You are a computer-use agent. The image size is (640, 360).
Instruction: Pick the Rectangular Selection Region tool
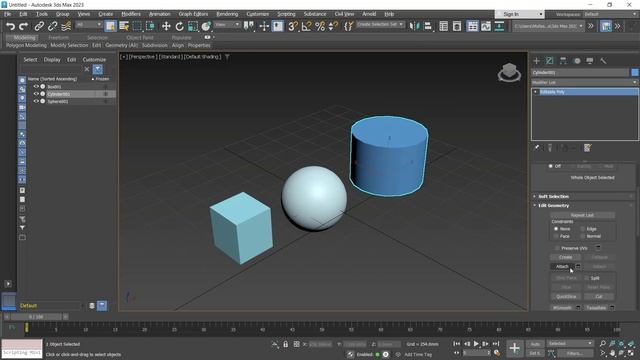click(137, 27)
